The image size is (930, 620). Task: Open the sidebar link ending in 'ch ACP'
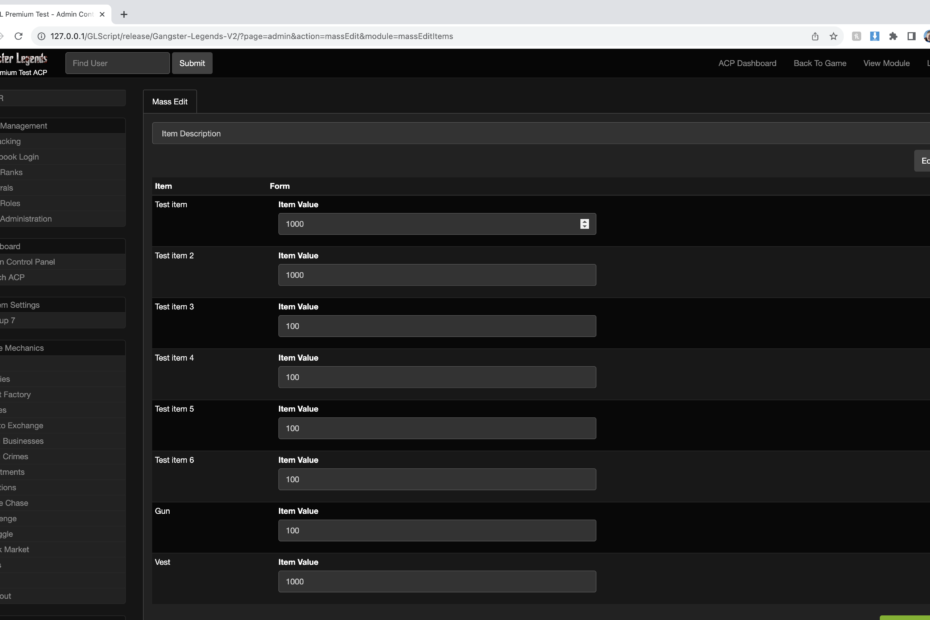12,277
